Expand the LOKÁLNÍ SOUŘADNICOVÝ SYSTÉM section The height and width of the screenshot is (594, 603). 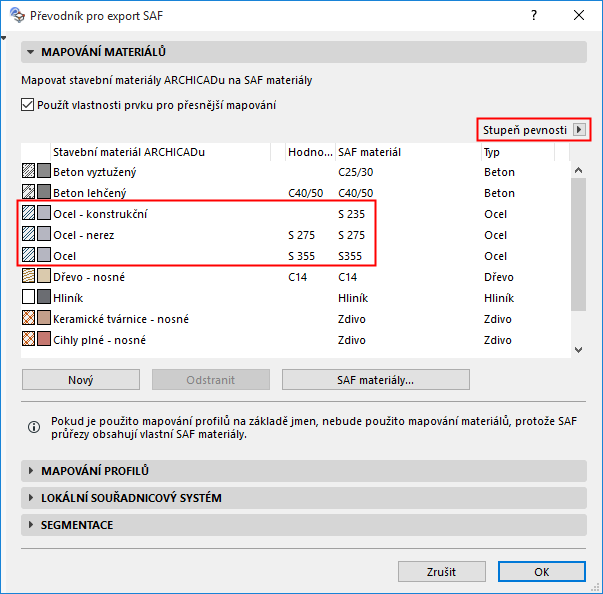[x=304, y=498]
